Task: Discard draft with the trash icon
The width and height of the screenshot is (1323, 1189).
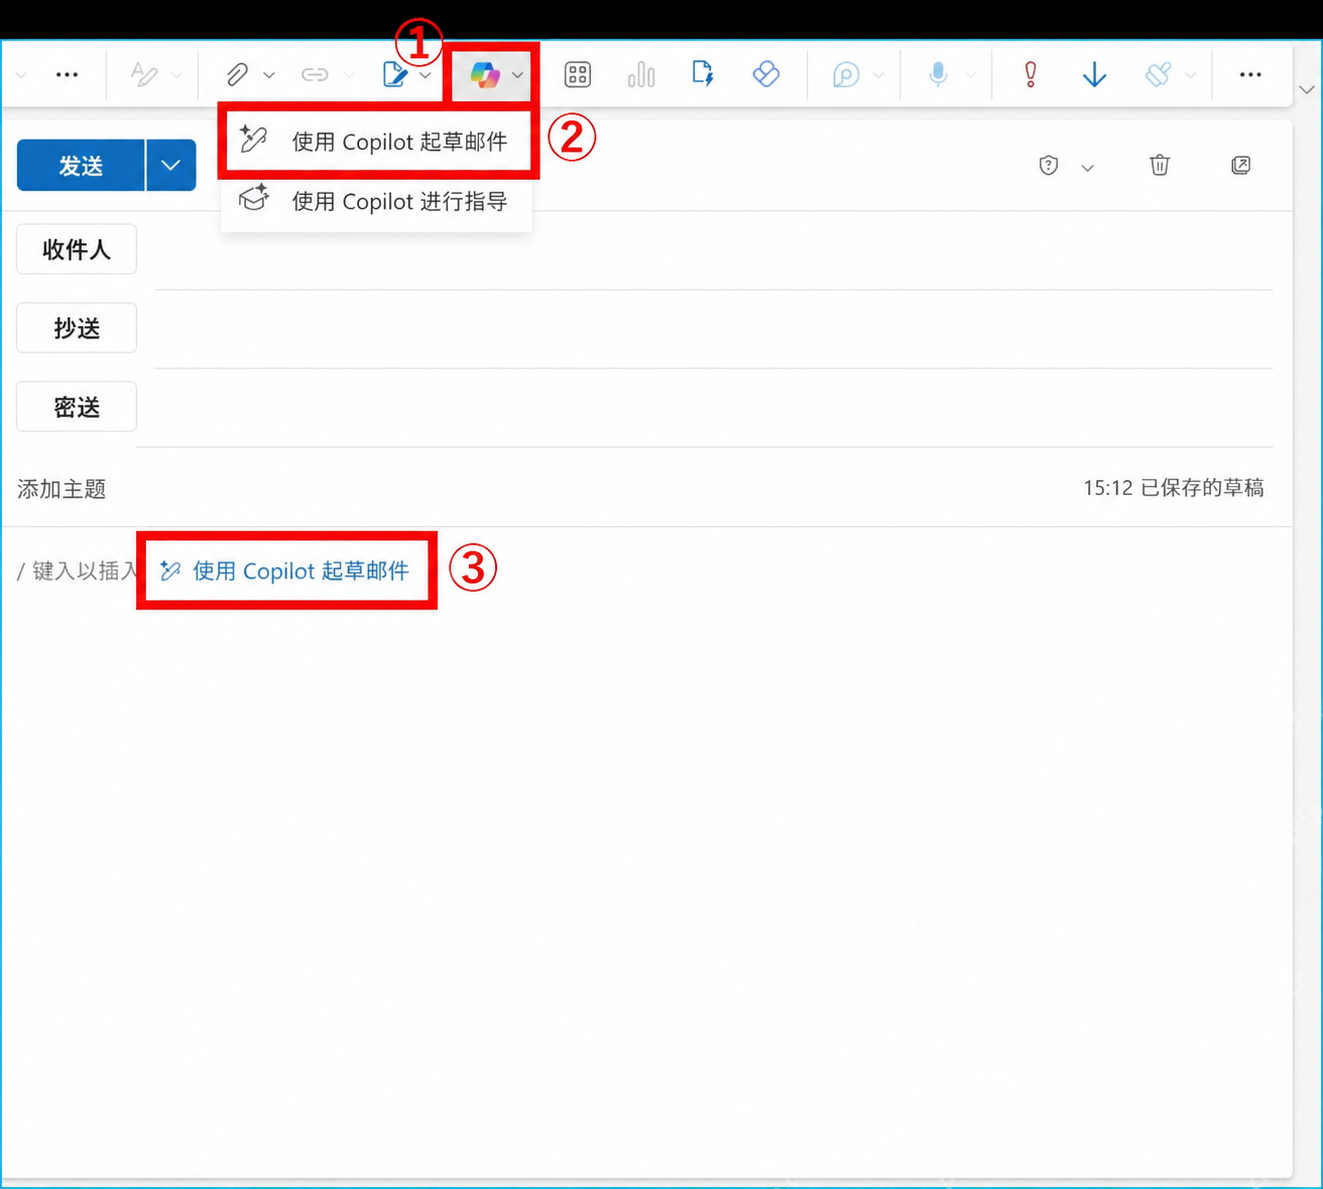Action: (x=1160, y=165)
